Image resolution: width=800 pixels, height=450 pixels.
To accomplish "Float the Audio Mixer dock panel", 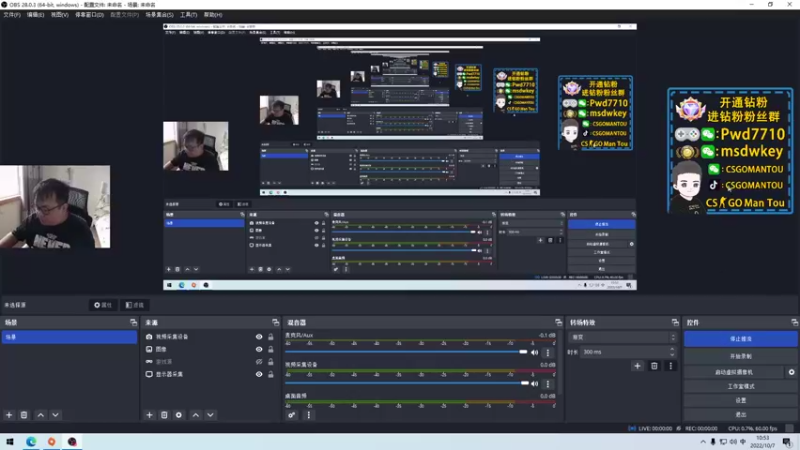I will click(559, 322).
